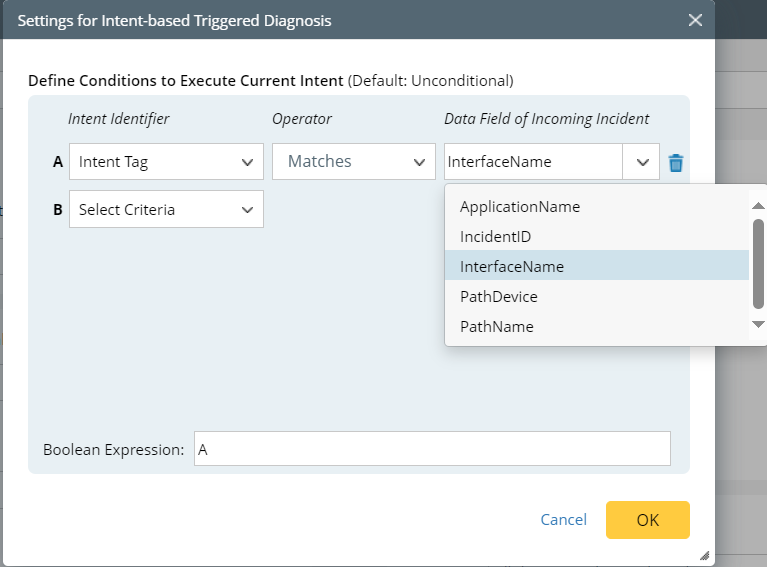Viewport: 767px width, 567px height.
Task: Select the IncidentID option
Action: (x=496, y=237)
